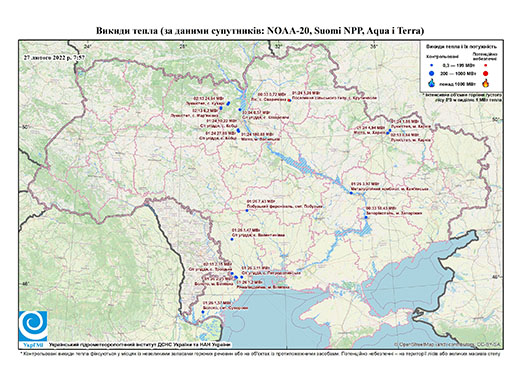
Task: Click the 24° longitude tick label
Action: tap(88, 47)
